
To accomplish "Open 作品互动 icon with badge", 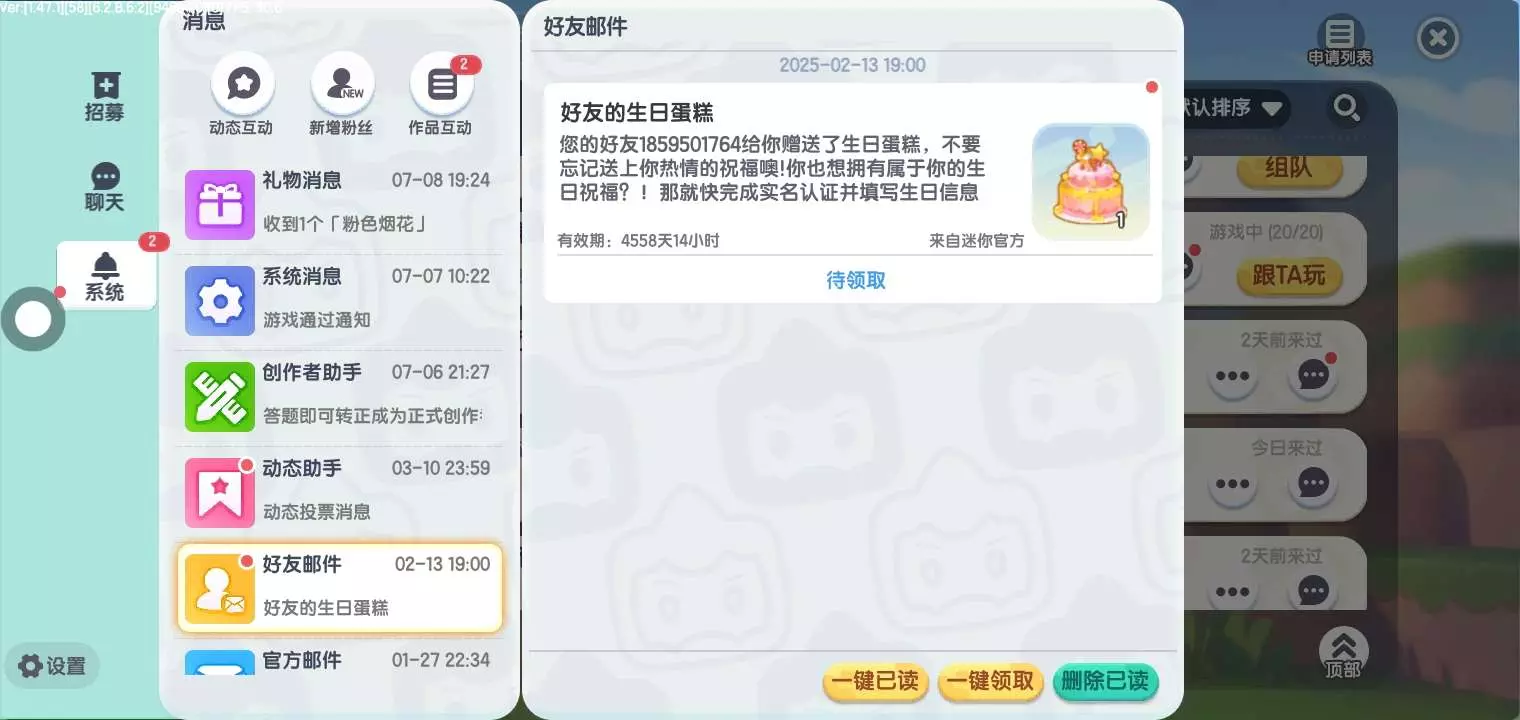I will click(441, 85).
